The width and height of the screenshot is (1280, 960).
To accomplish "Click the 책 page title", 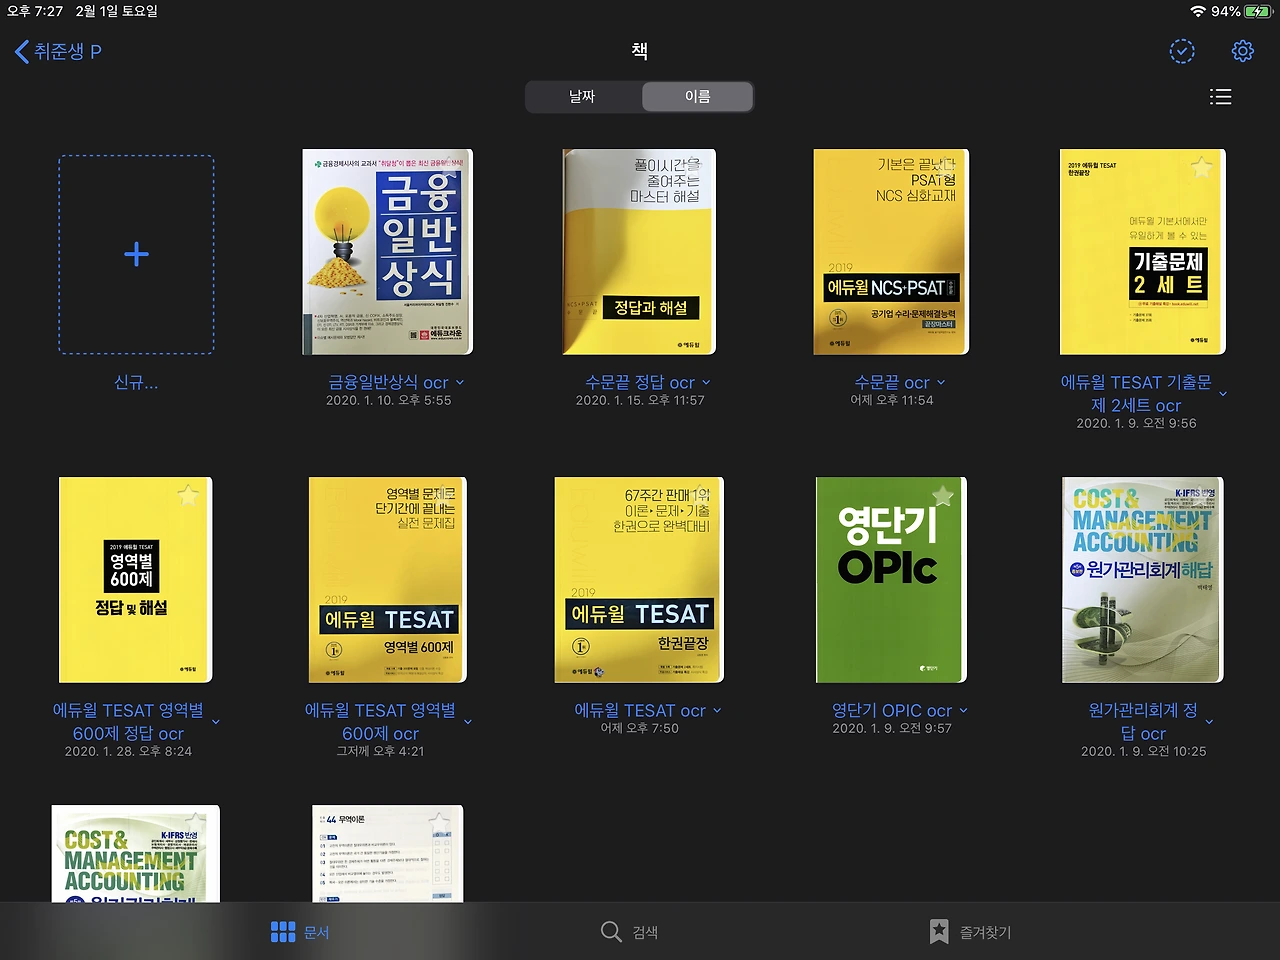I will point(640,51).
